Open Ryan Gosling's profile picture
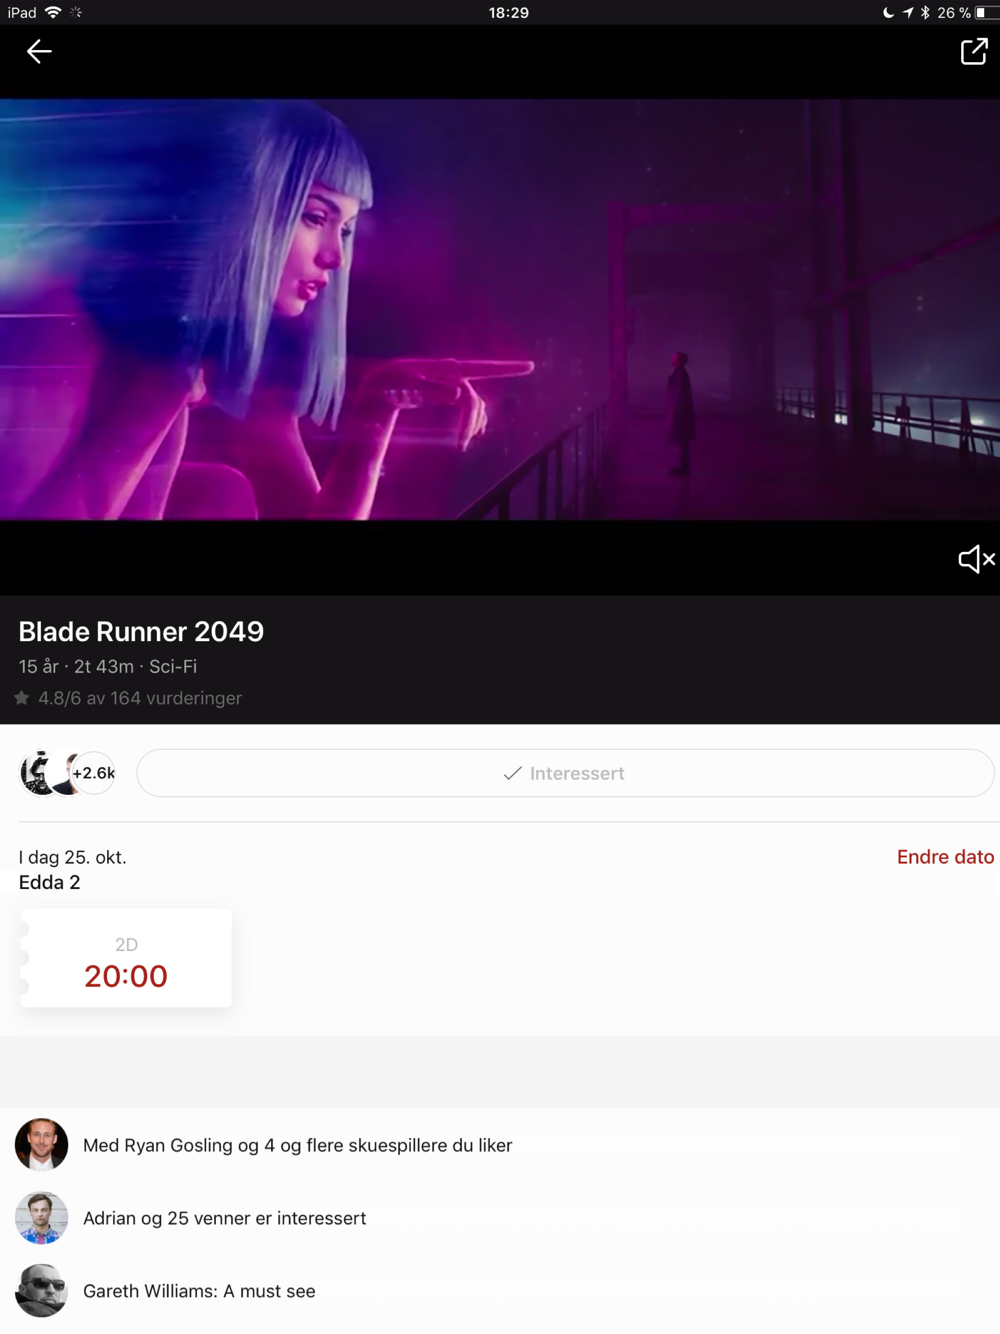 (41, 1145)
